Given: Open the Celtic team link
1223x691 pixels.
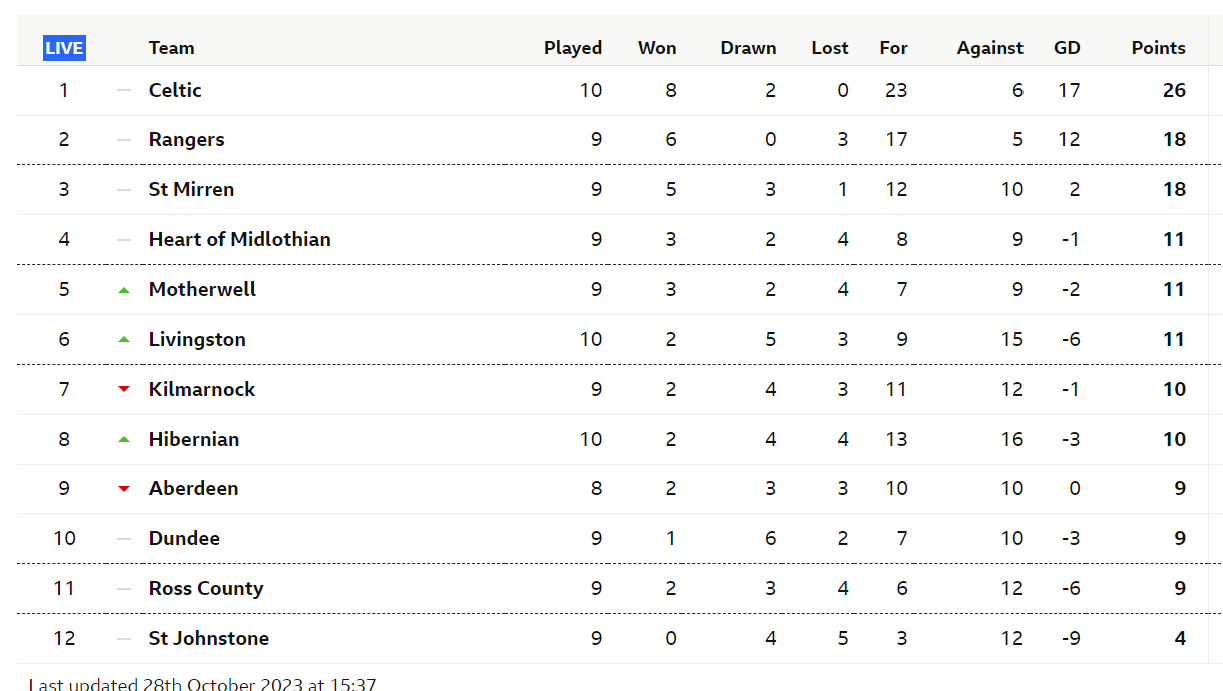Looking at the screenshot, I should click(x=175, y=90).
